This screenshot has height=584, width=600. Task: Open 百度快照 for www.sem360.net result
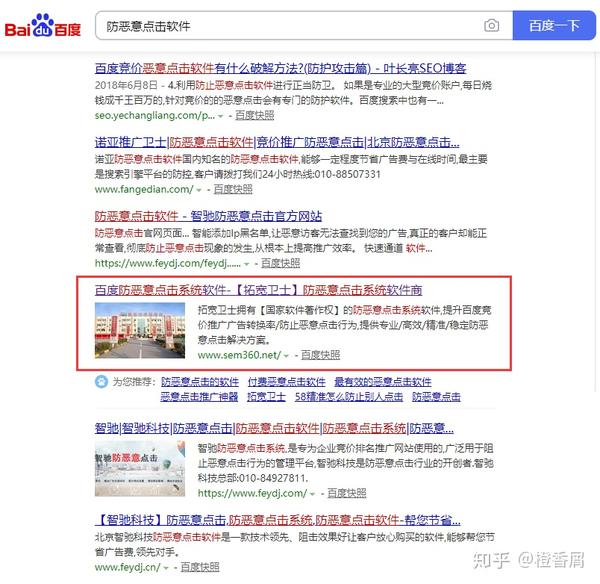click(321, 355)
